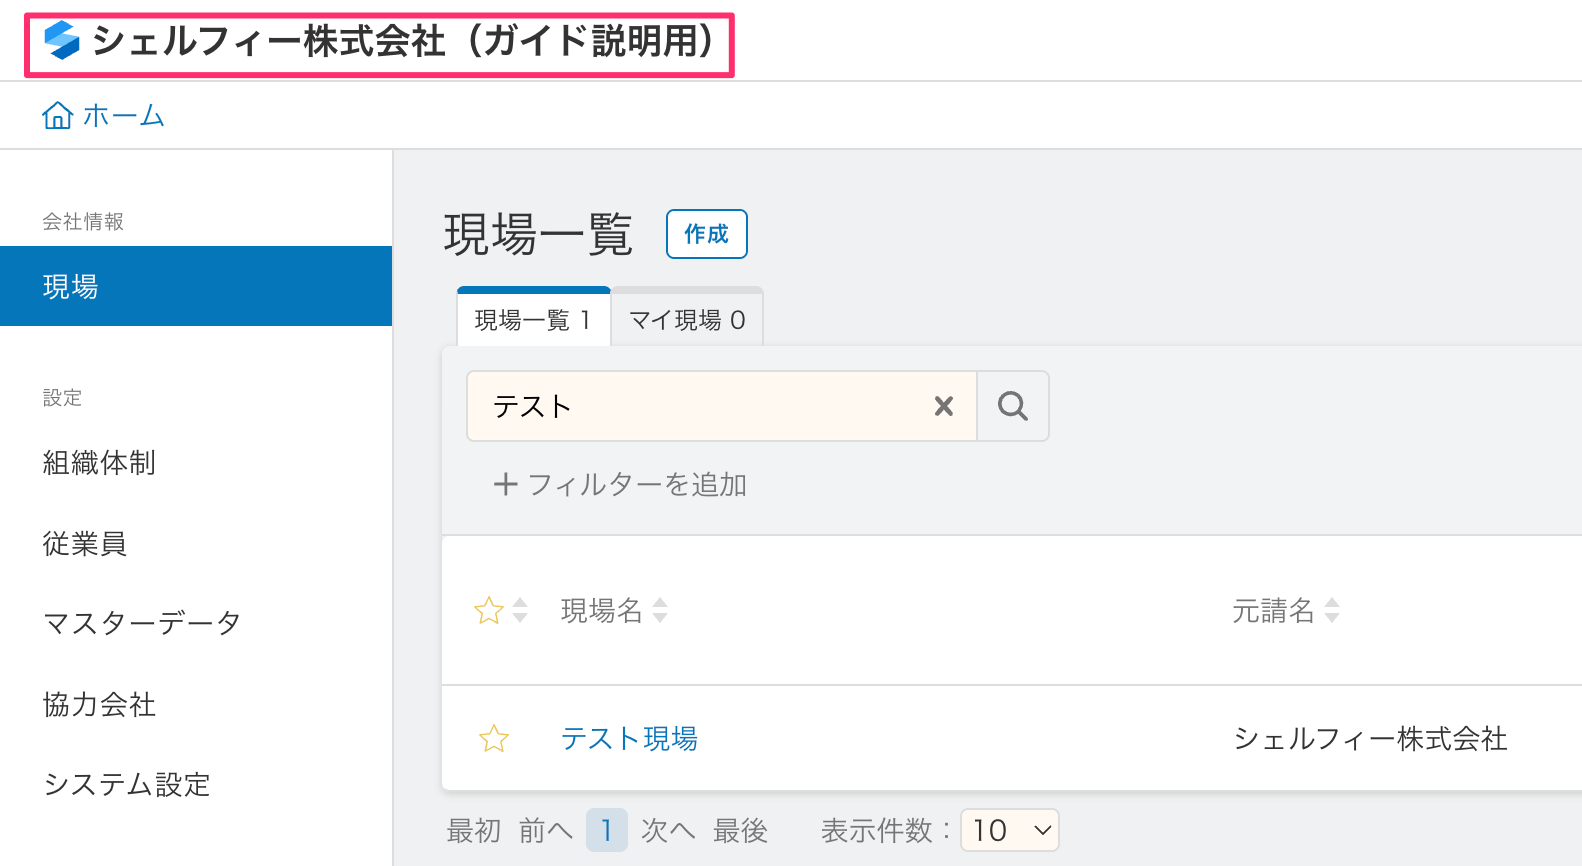Viewport: 1582px width, 866px height.
Task: Open 協力会社 from sidebar
Action: pos(99,705)
